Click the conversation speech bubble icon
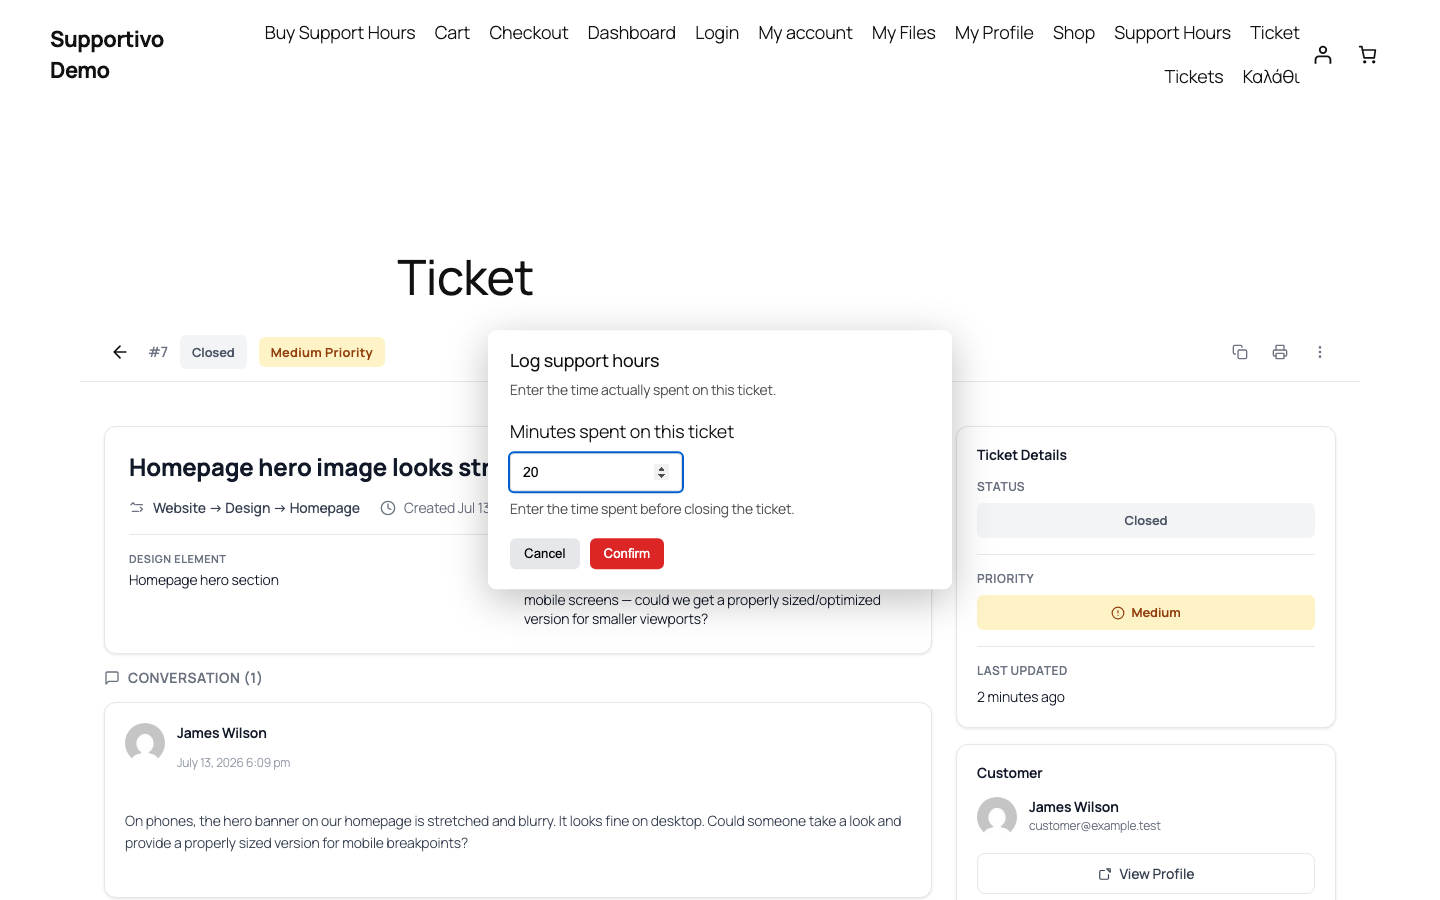 click(x=112, y=678)
